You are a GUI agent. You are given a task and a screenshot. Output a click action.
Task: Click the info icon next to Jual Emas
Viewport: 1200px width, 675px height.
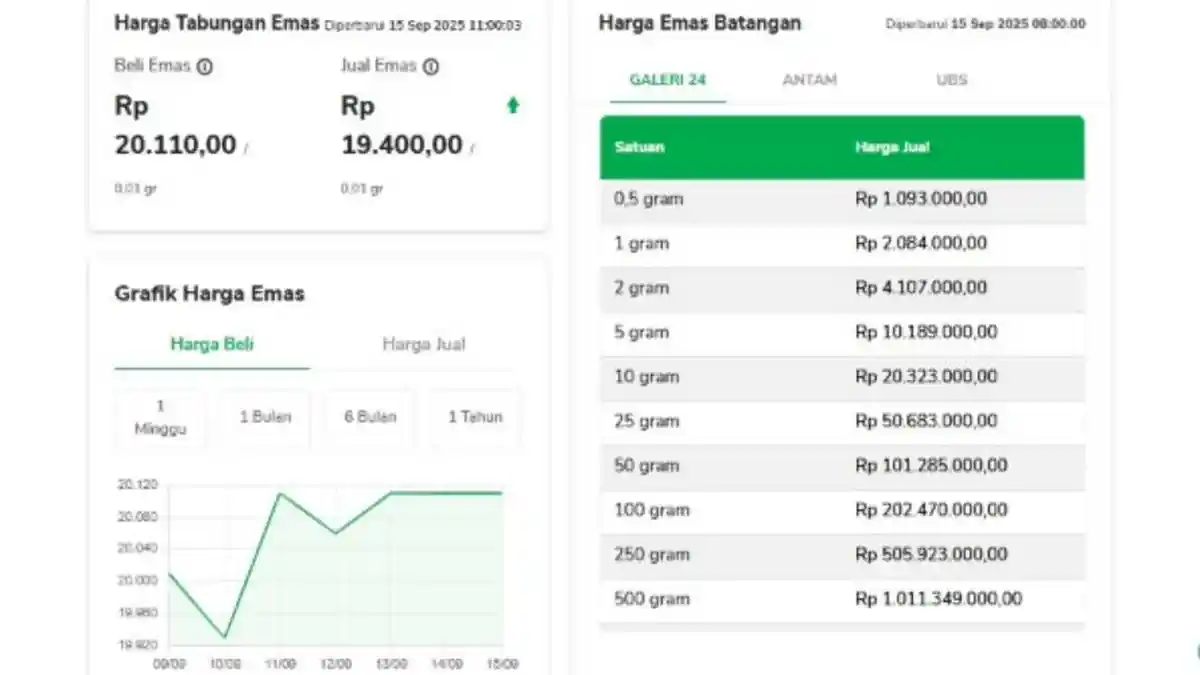tap(430, 67)
